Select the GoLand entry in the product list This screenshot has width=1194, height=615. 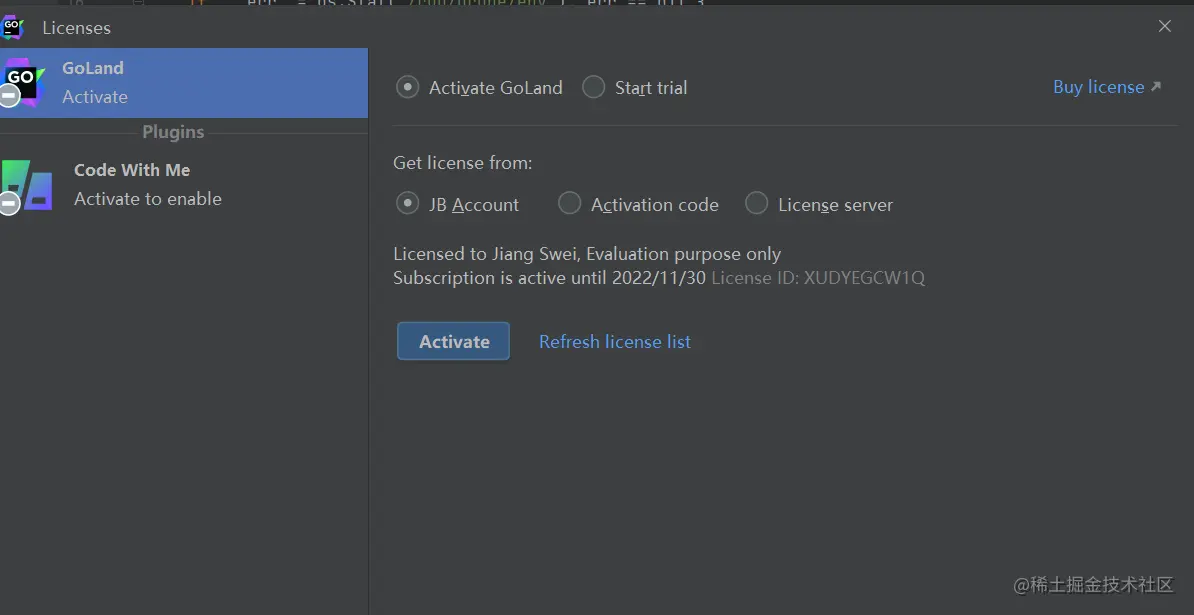184,83
